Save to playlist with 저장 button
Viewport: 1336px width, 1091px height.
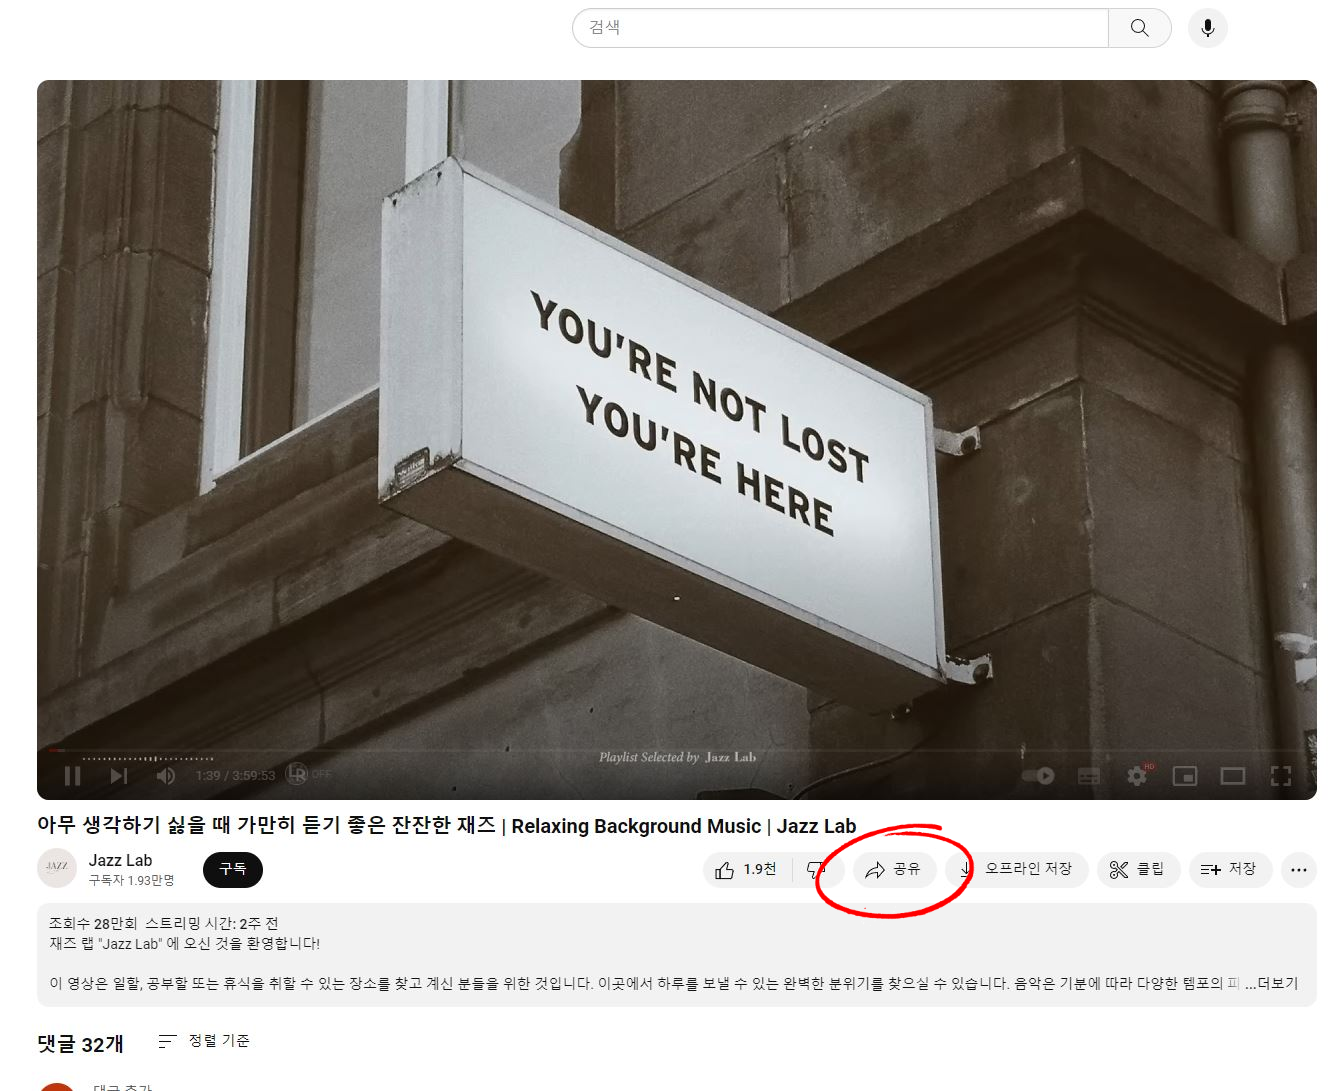pos(1229,870)
